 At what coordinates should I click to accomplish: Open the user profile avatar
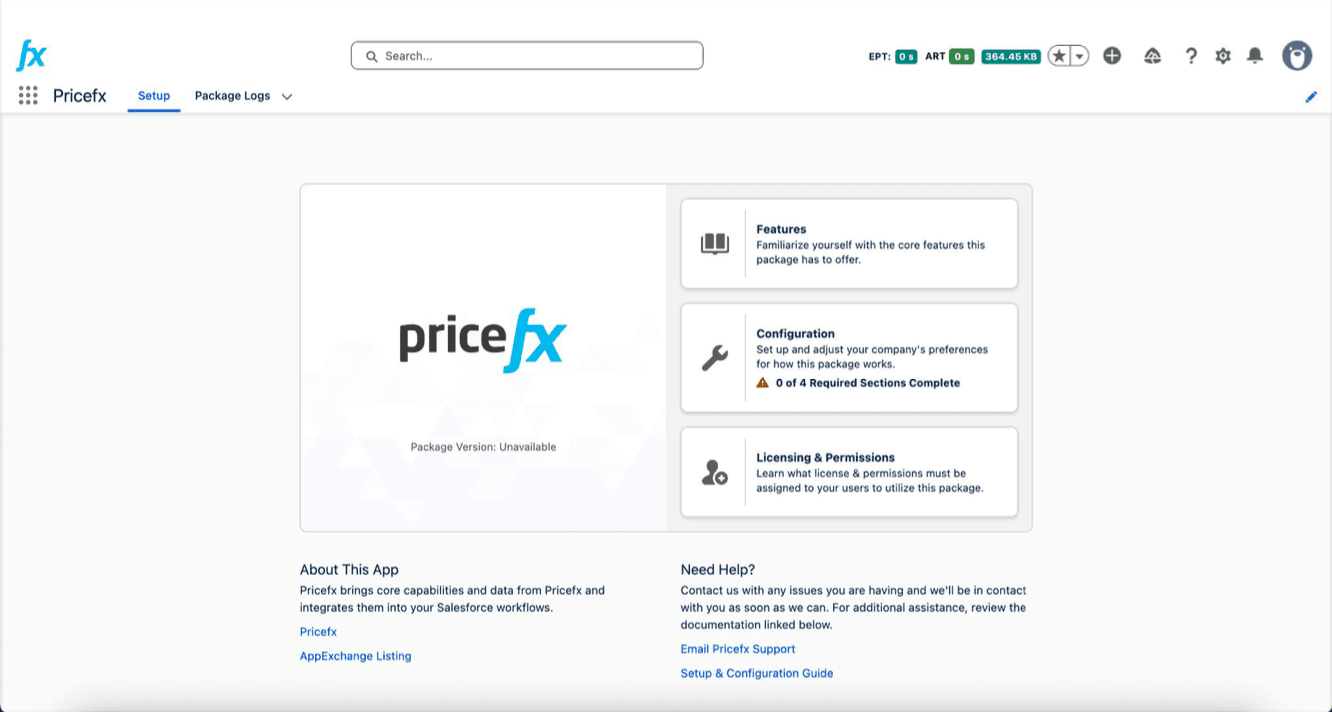[x=1297, y=56]
